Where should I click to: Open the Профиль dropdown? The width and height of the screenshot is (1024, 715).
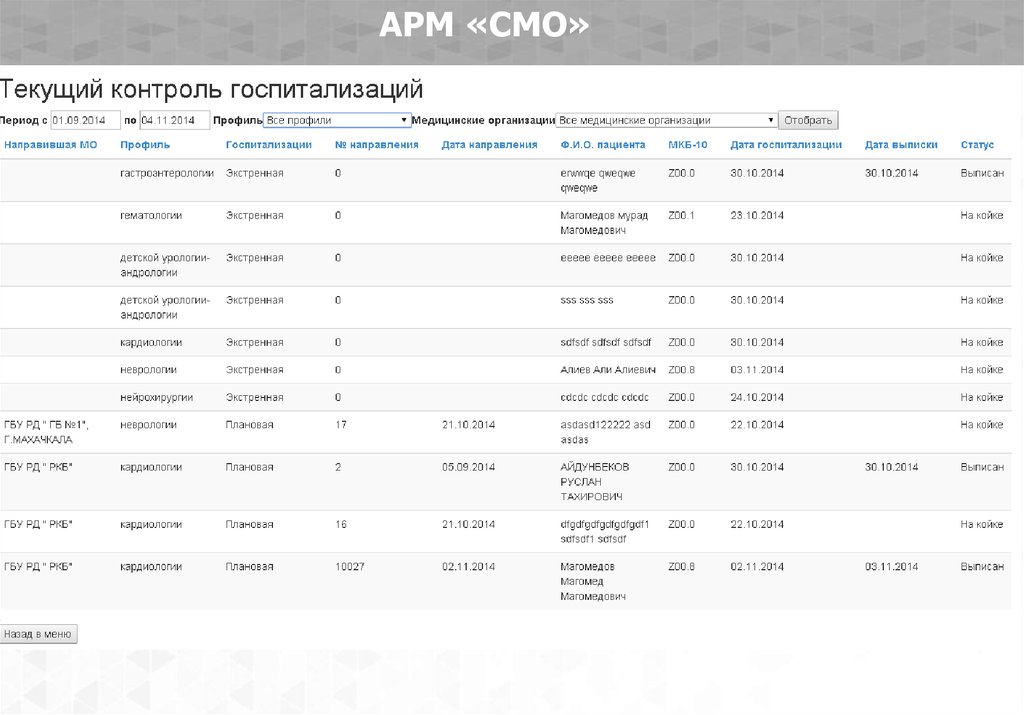tap(336, 120)
